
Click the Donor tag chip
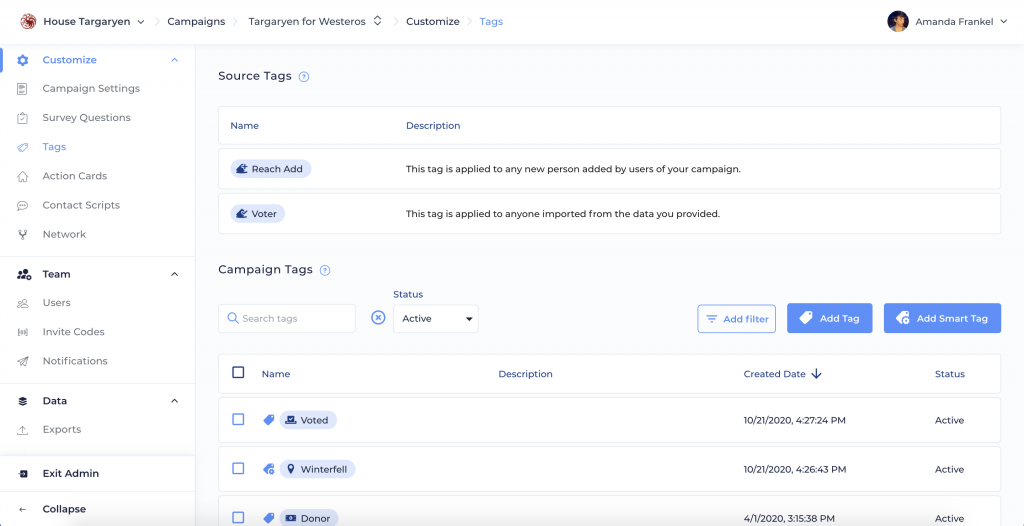309,518
